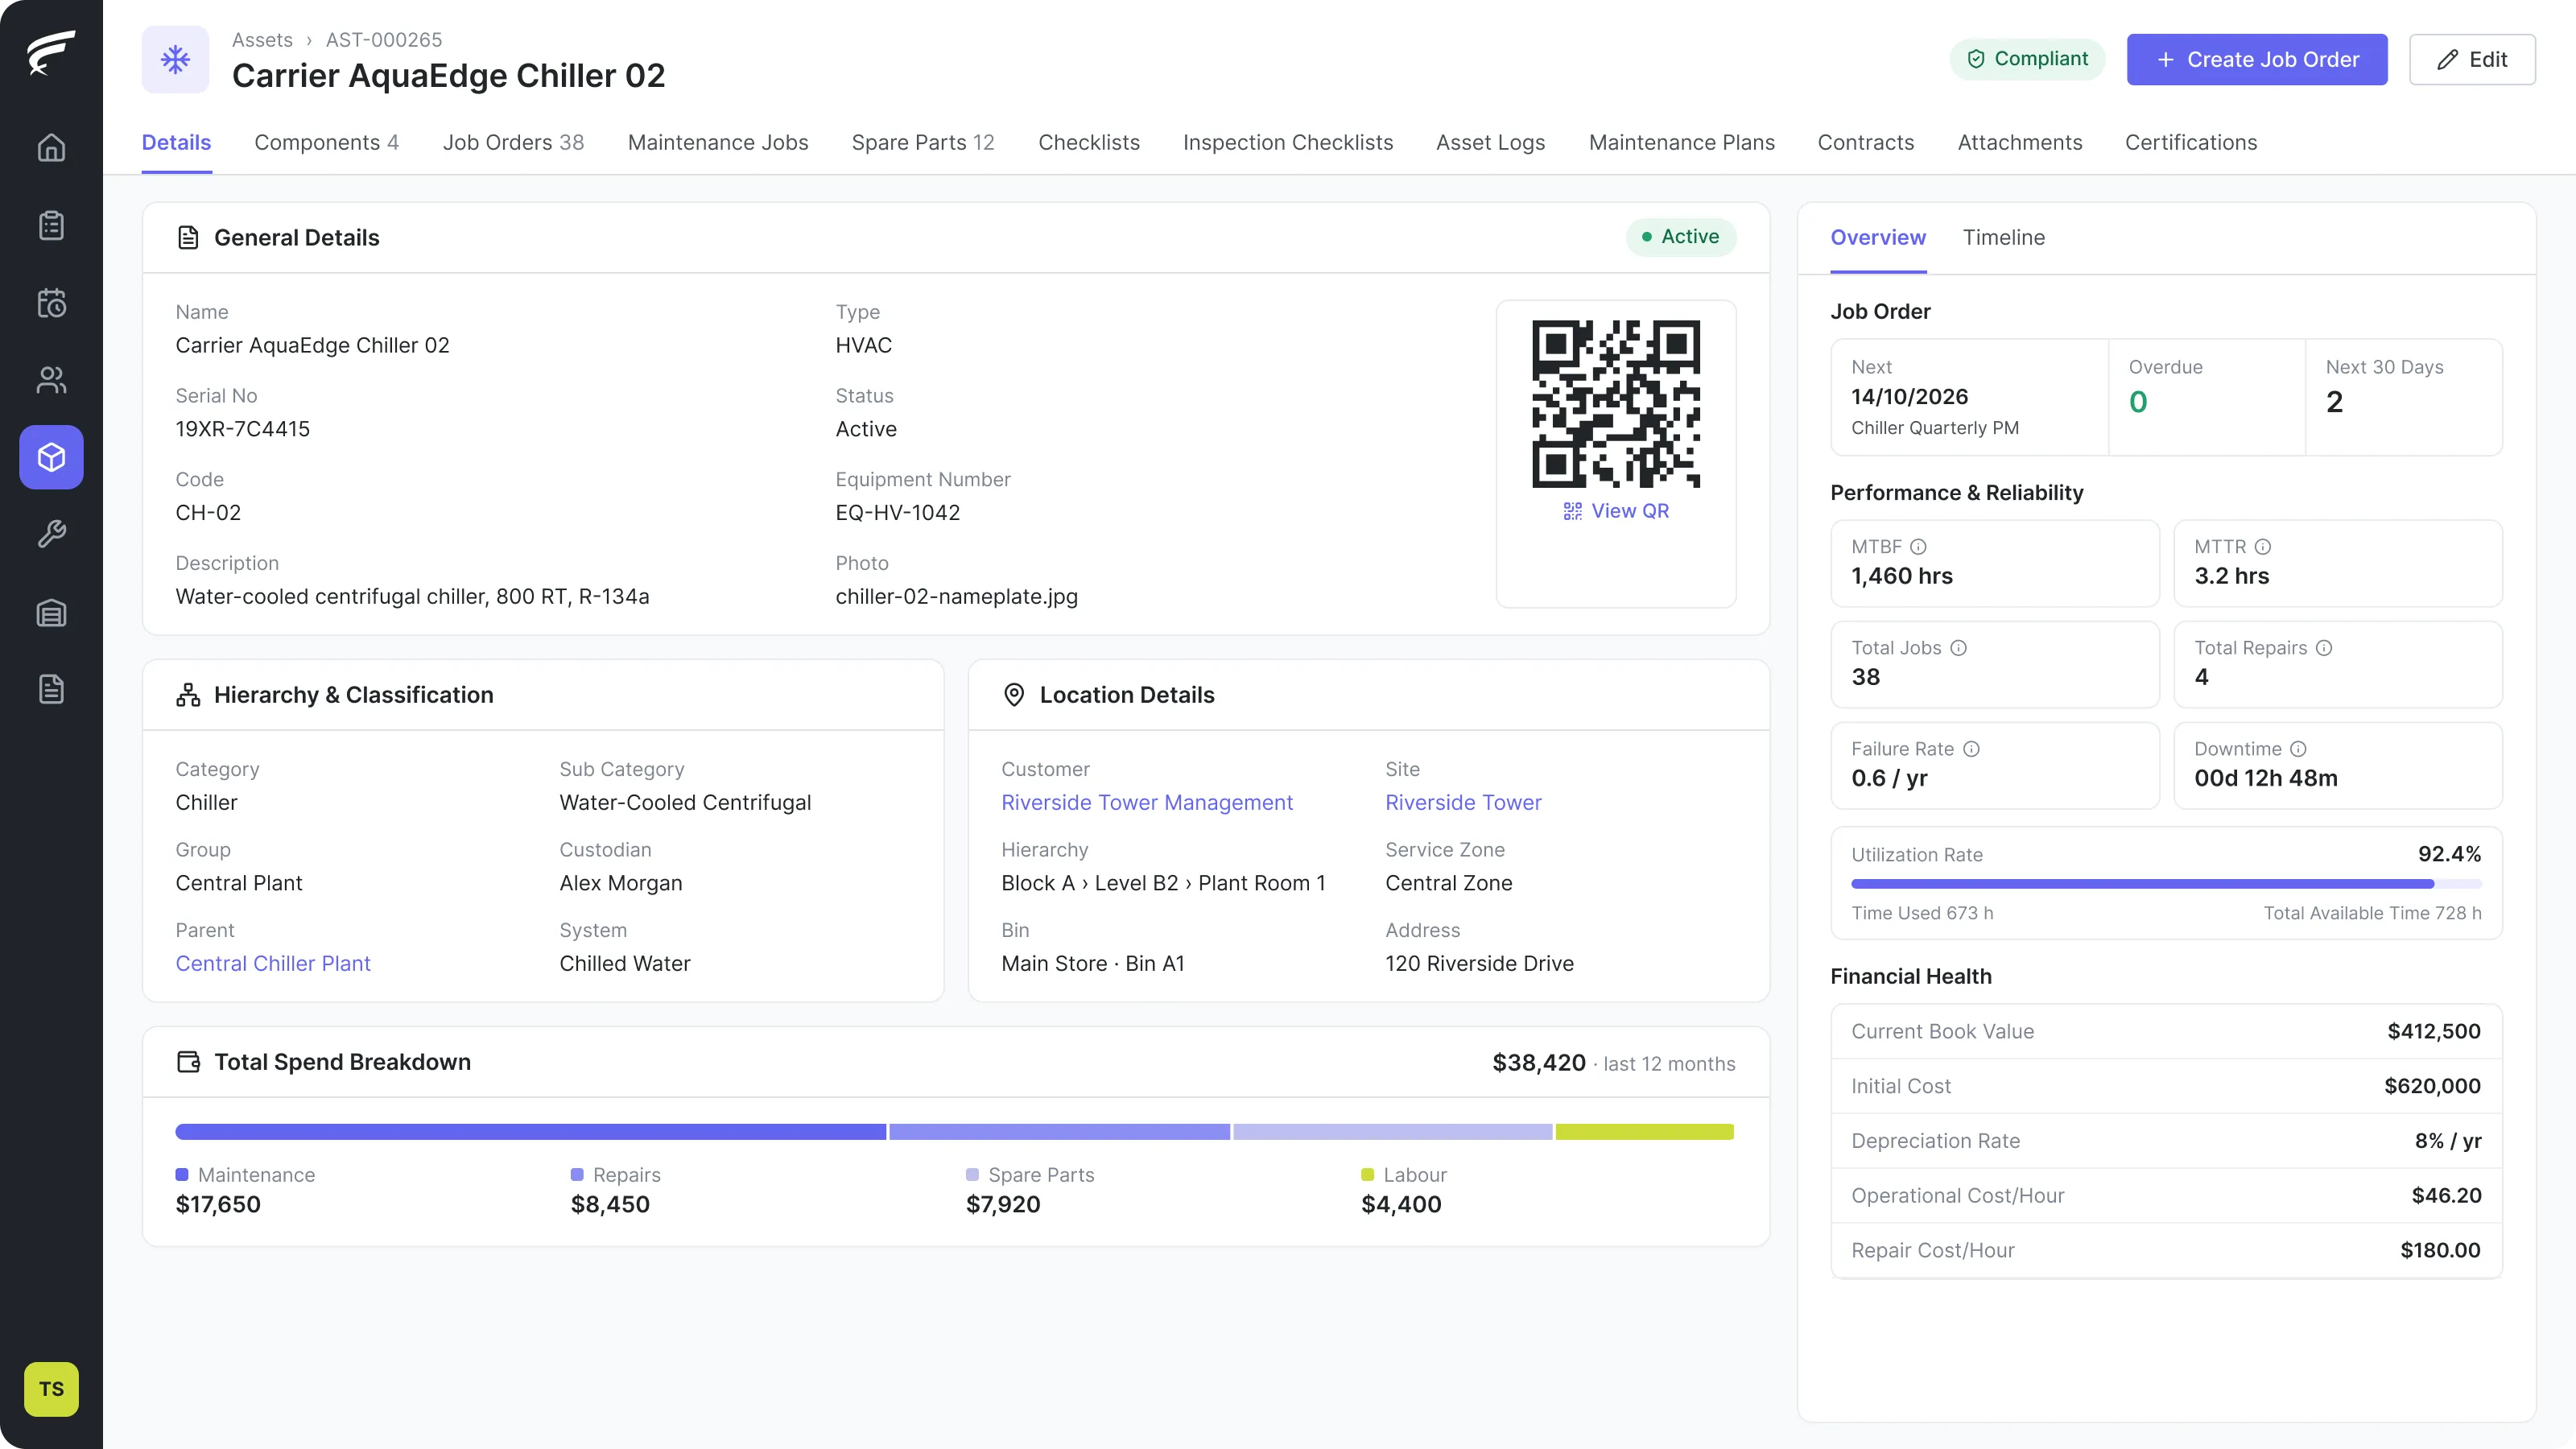Go to Assets breadcrumb
Screen dimensions: 2576x1449
click(262, 40)
